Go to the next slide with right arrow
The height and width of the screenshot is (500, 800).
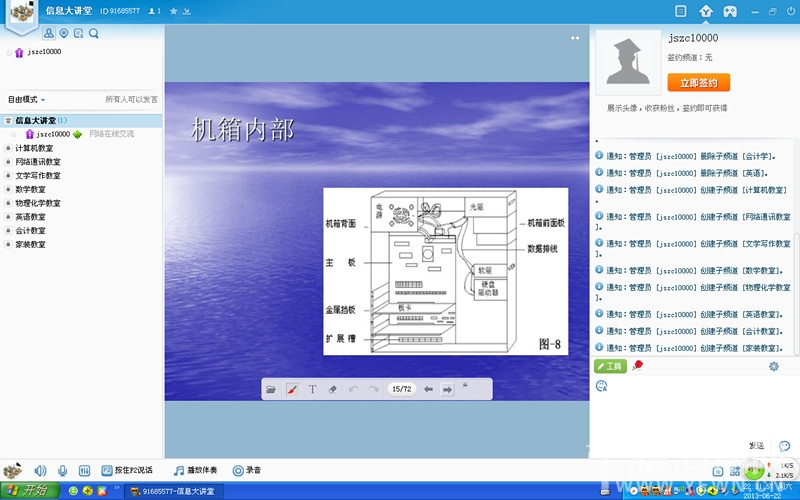coord(447,389)
